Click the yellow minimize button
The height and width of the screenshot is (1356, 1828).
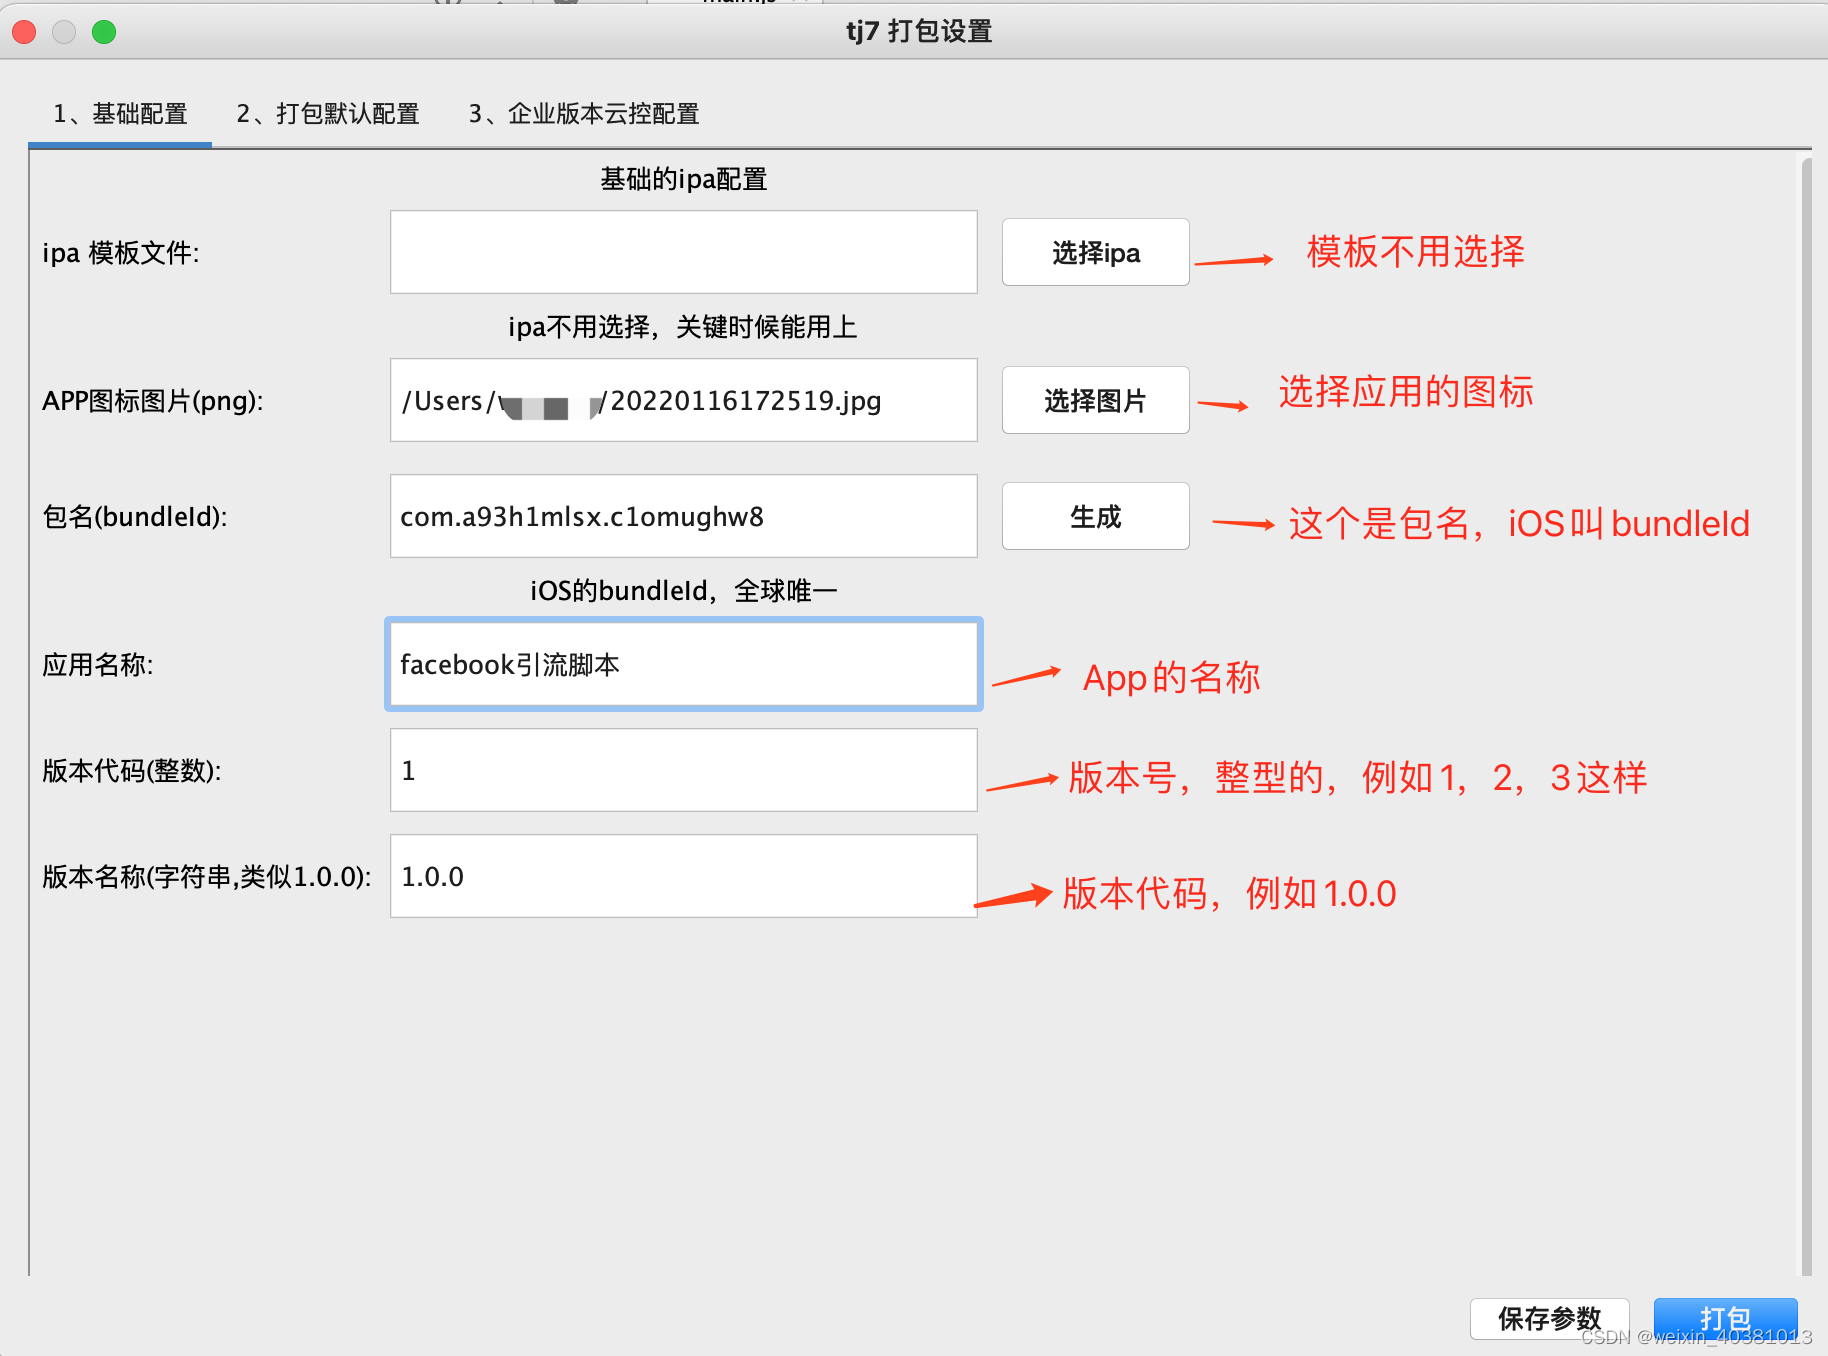pyautogui.click(x=63, y=31)
